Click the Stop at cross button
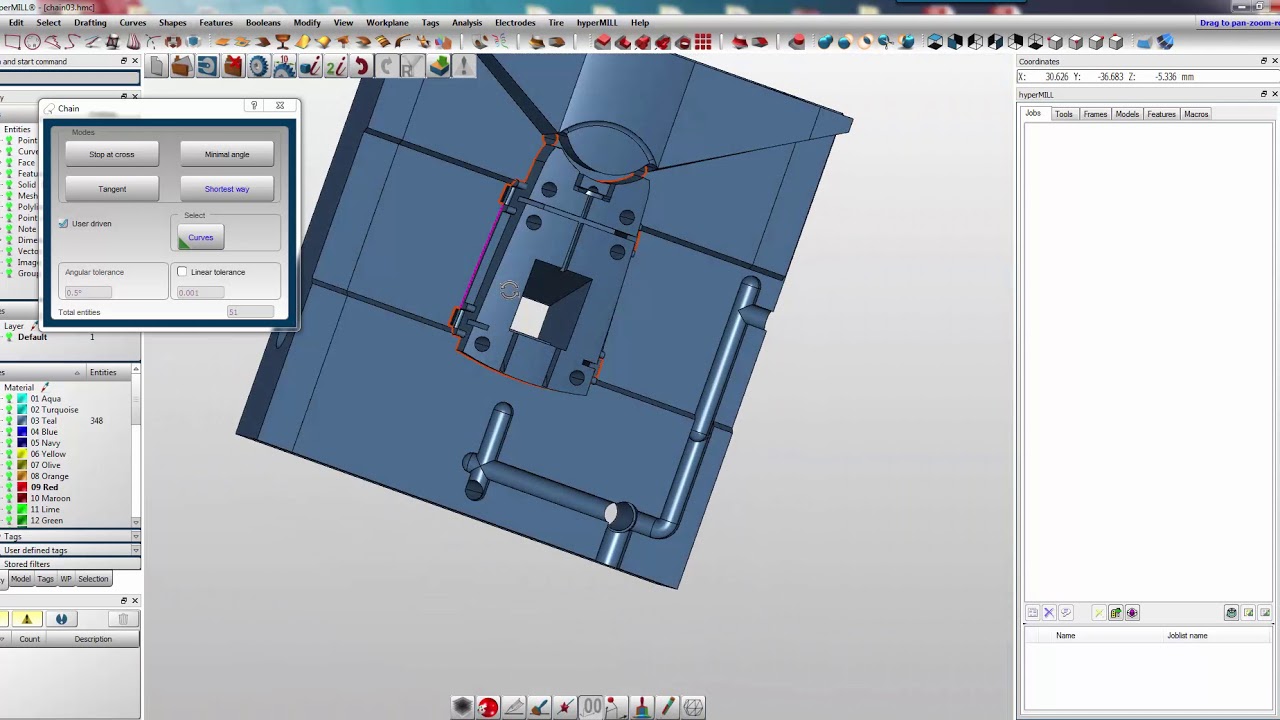 [x=112, y=155]
